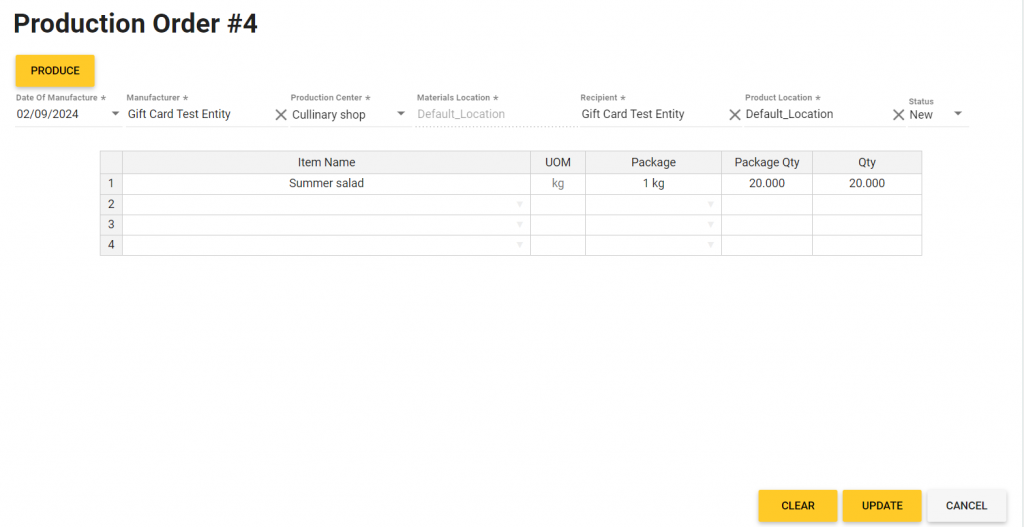Open the Status dropdown

pyautogui.click(x=957, y=114)
